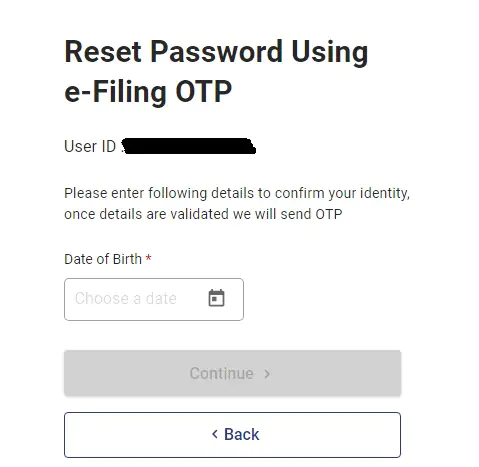
Task: Click the 'Continue' text label
Action: [x=222, y=373]
